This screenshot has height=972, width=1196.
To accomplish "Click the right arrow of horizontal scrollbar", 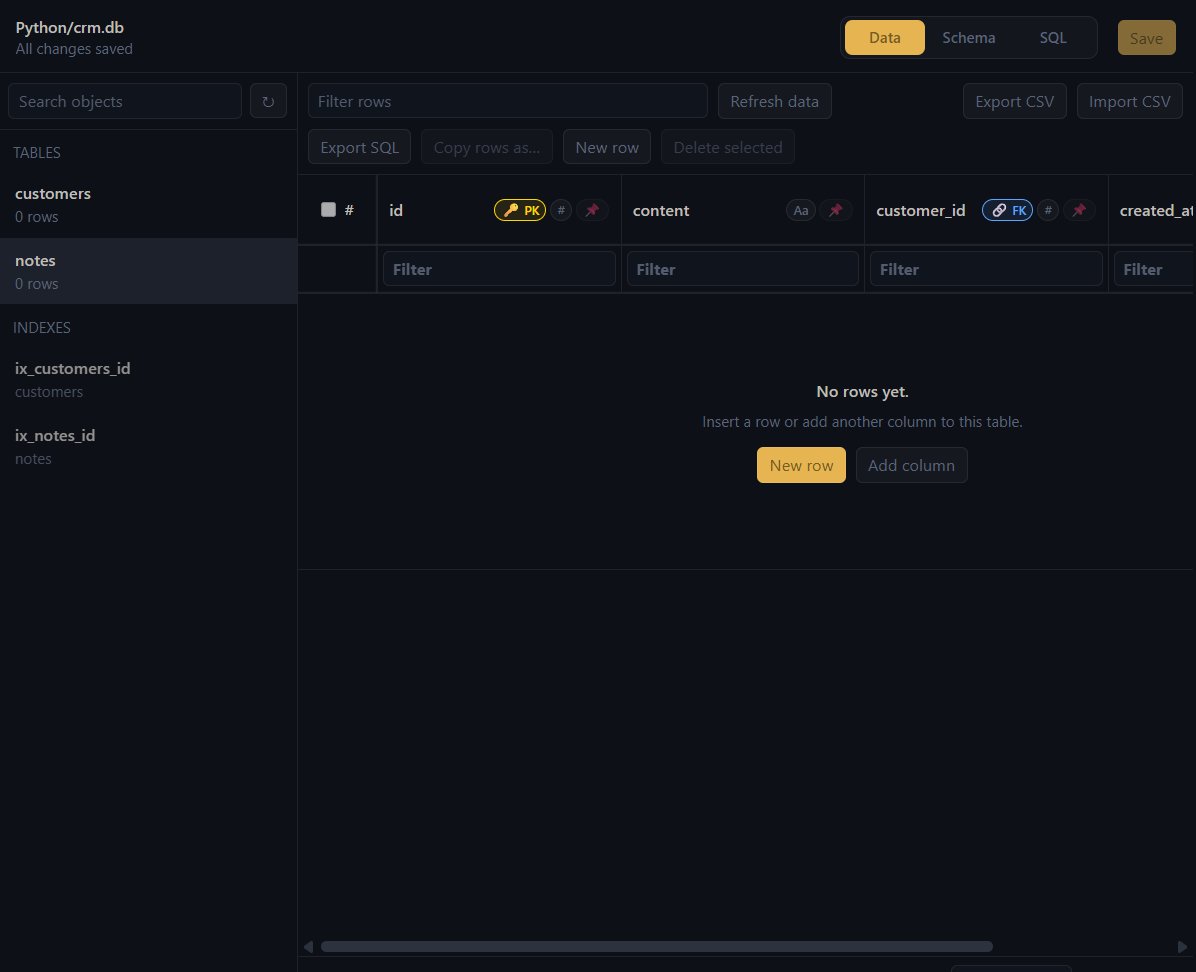I will point(1182,946).
